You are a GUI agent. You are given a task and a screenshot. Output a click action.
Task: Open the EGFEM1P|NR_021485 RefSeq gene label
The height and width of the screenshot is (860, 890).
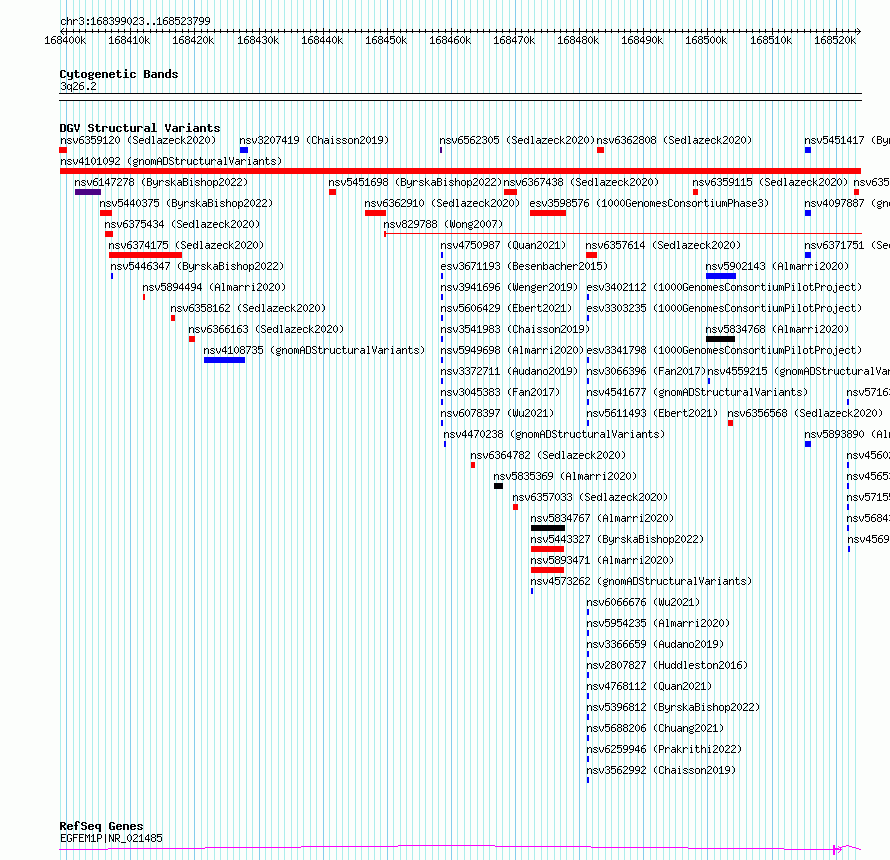pyautogui.click(x=111, y=838)
